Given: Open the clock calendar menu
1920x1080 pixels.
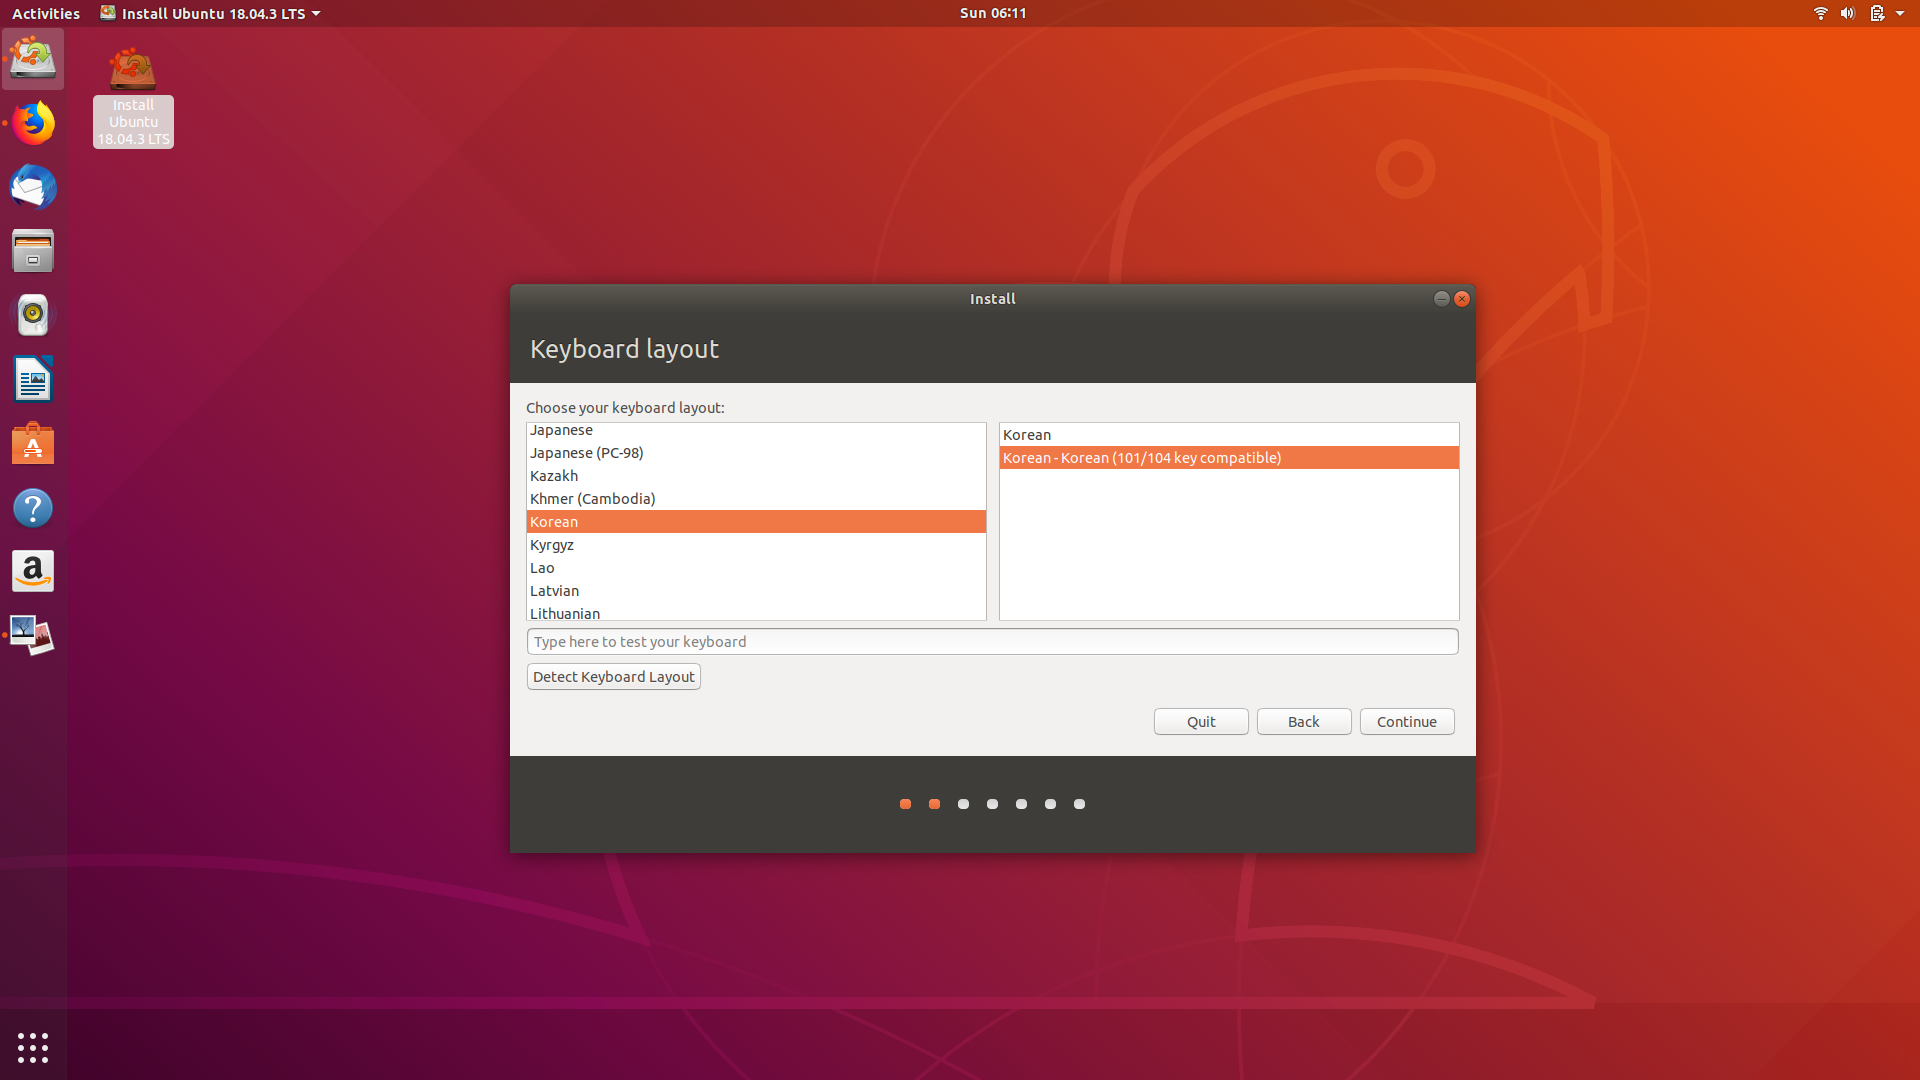Looking at the screenshot, I should tap(992, 13).
